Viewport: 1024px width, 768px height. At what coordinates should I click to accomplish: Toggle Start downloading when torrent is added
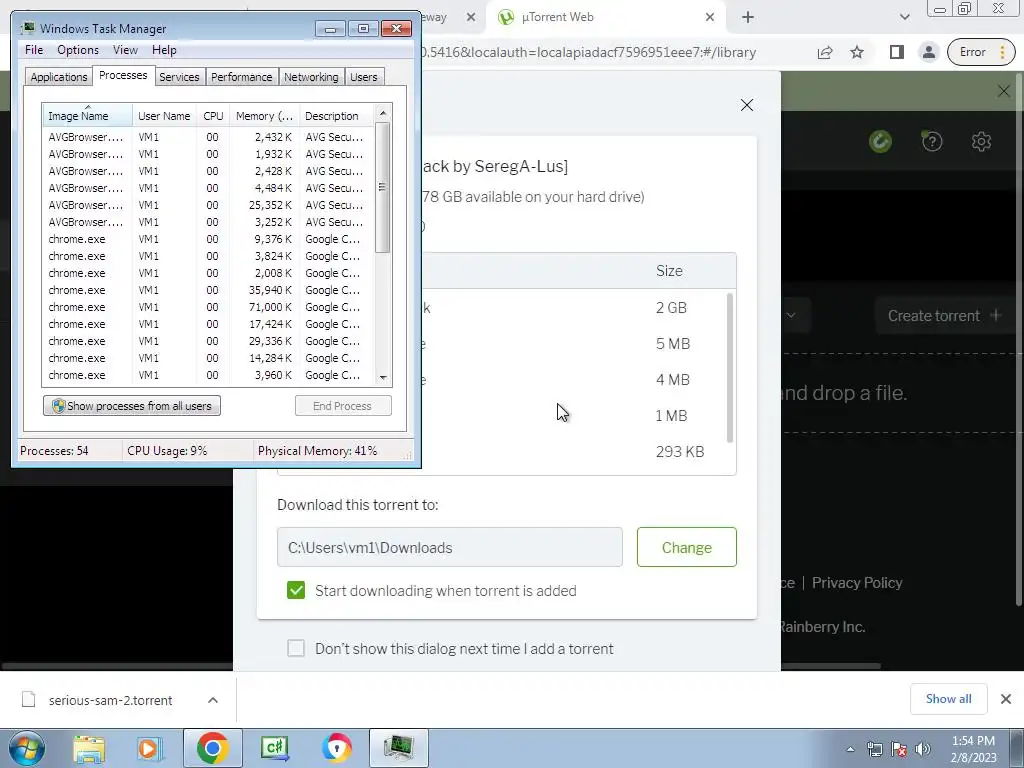pos(296,590)
